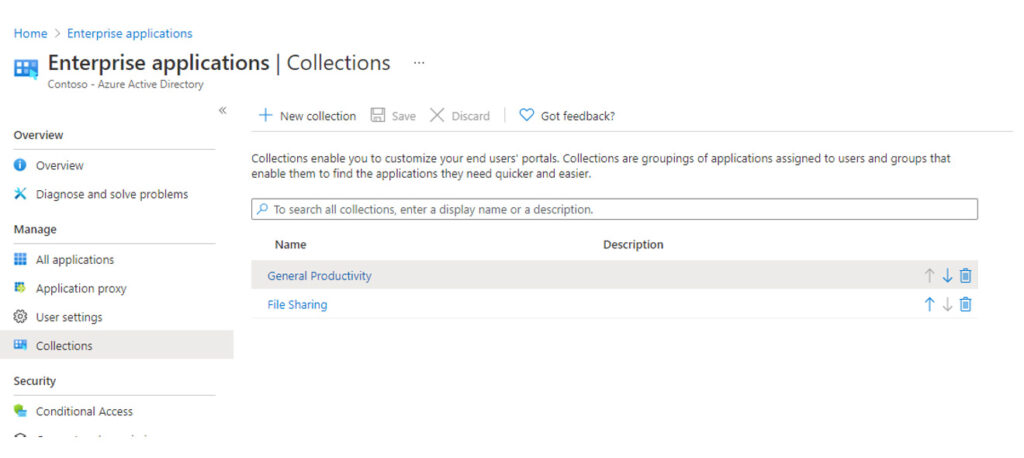Click the Enterprise applications header icon

(26, 68)
